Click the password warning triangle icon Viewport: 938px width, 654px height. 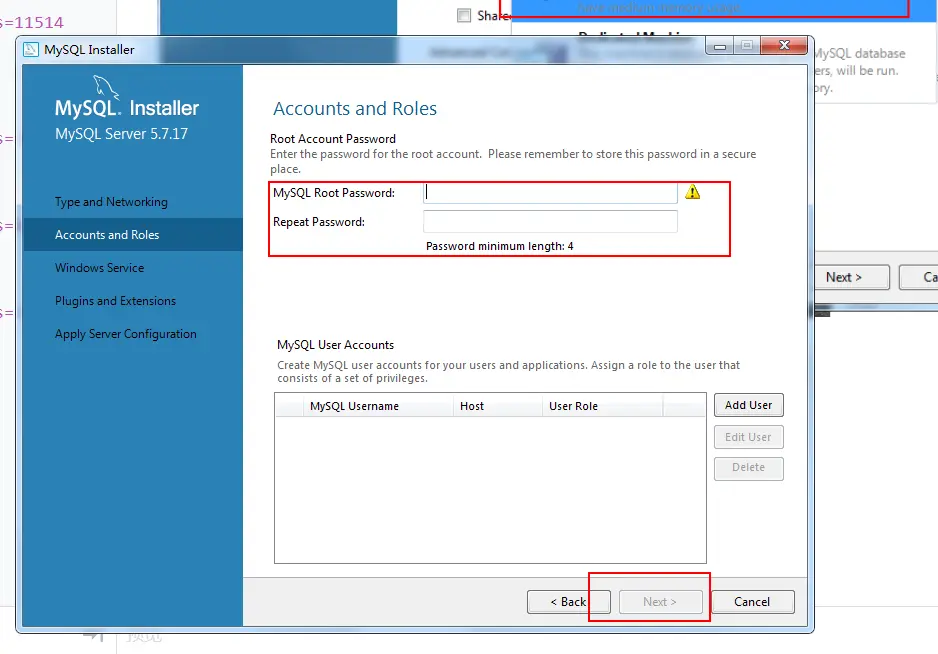point(692,192)
